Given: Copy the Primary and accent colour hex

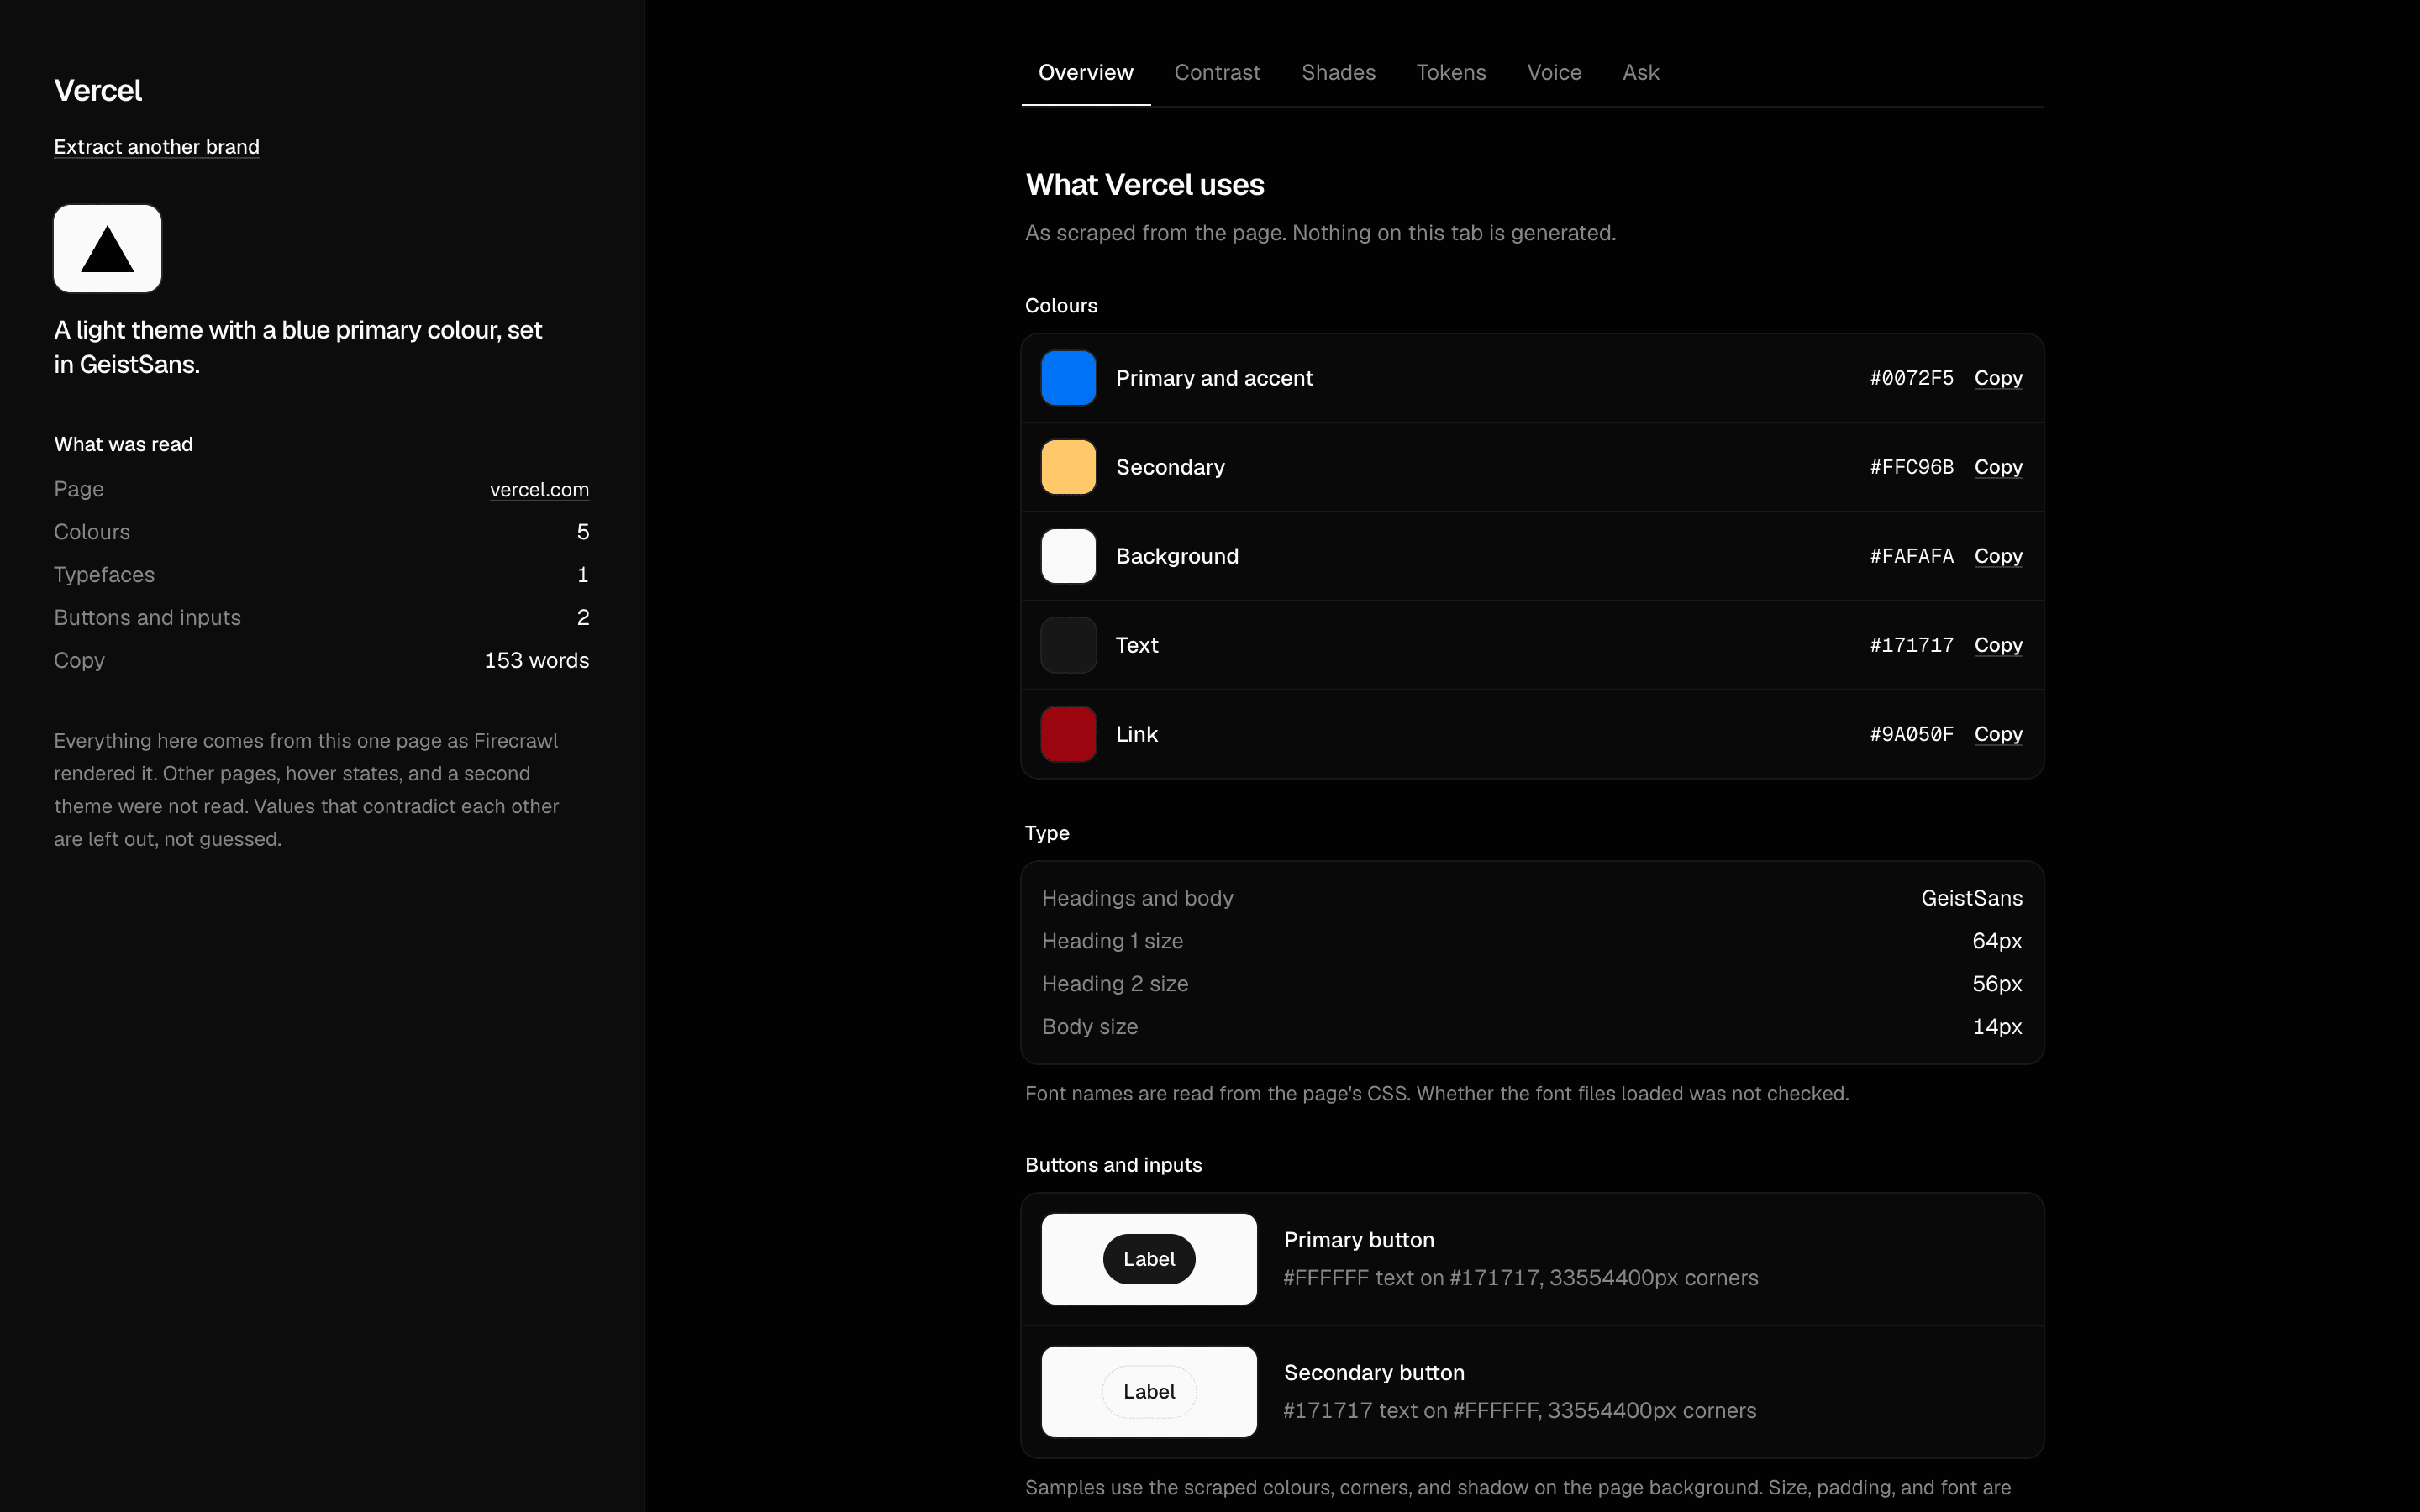Looking at the screenshot, I should (1998, 378).
